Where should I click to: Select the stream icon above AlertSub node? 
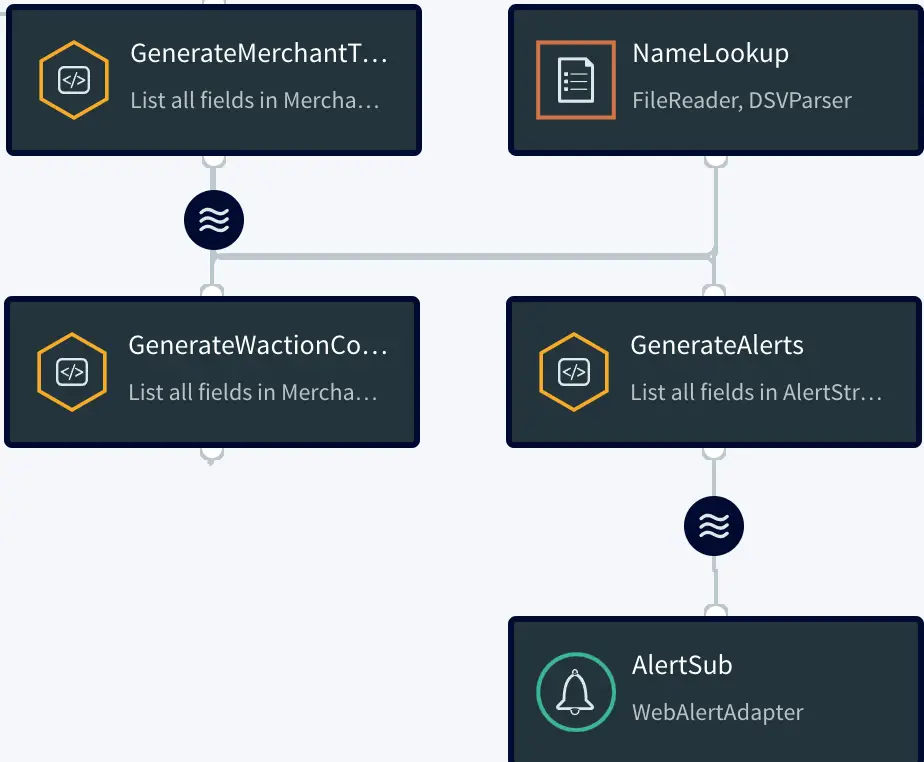[714, 526]
